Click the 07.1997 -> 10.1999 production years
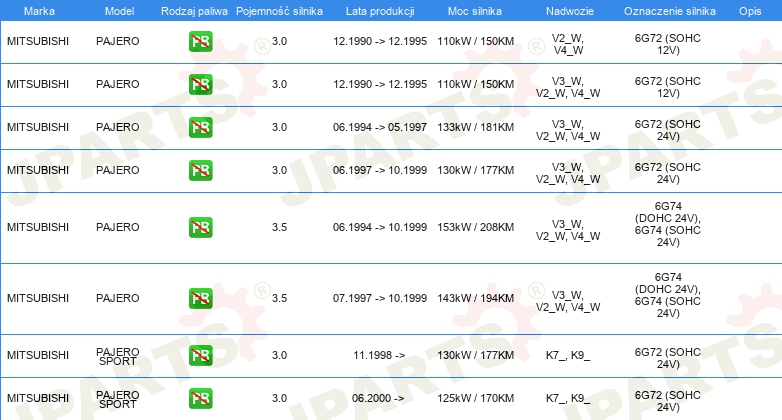Viewport: 782px width, 420px height. click(380, 298)
